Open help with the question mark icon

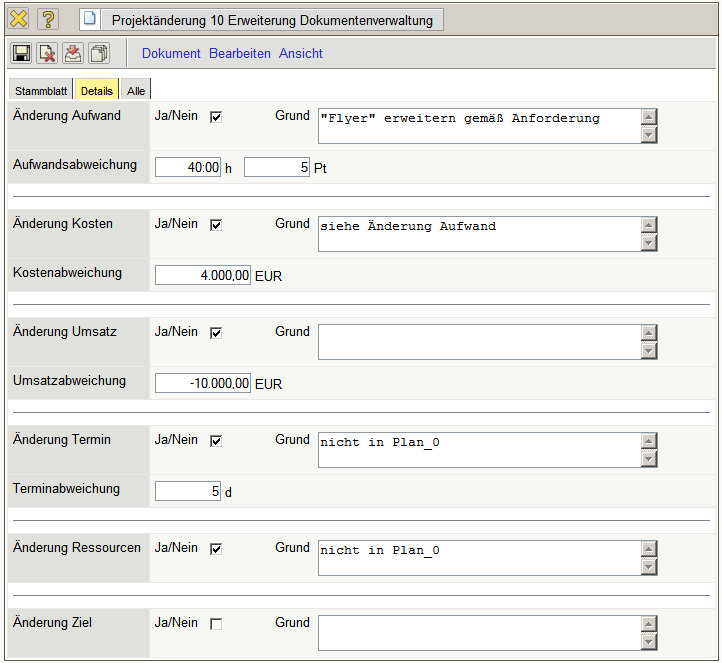click(x=48, y=19)
